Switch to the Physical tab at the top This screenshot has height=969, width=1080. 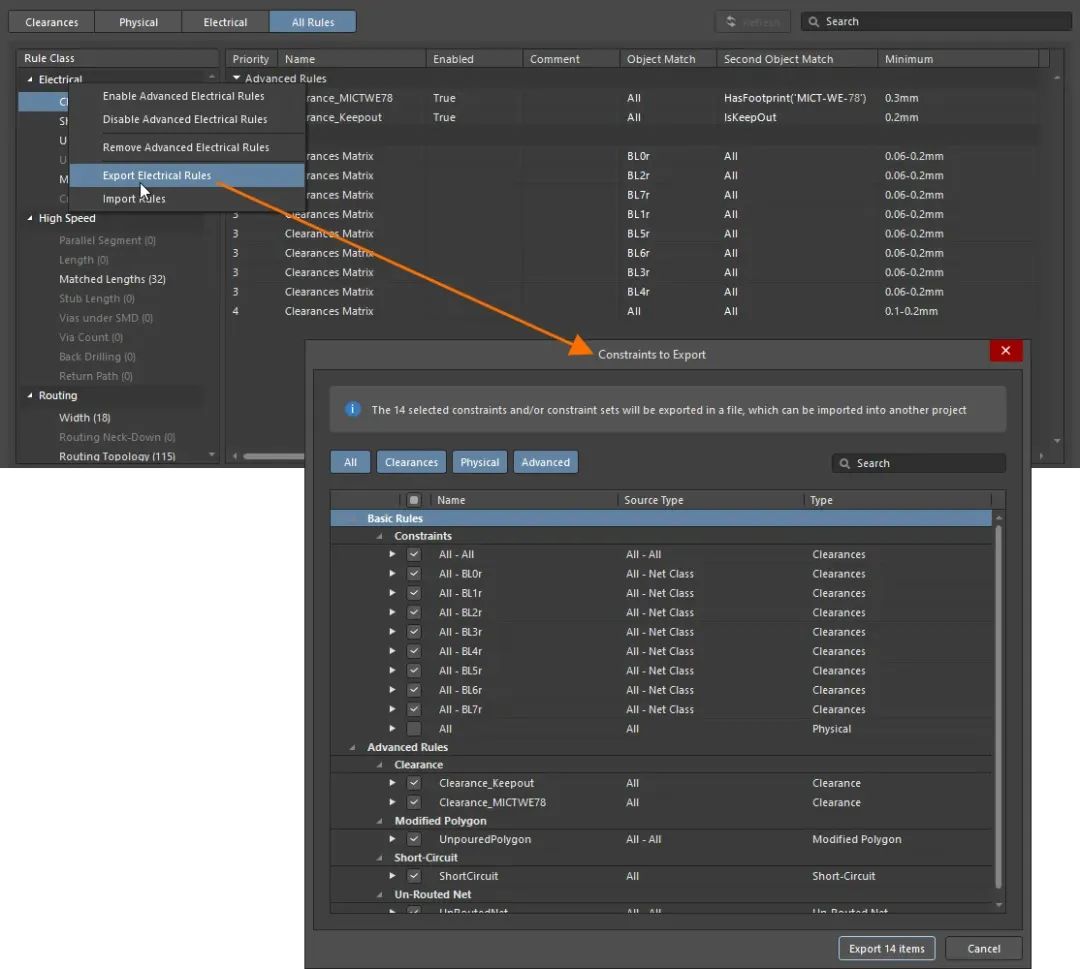138,22
